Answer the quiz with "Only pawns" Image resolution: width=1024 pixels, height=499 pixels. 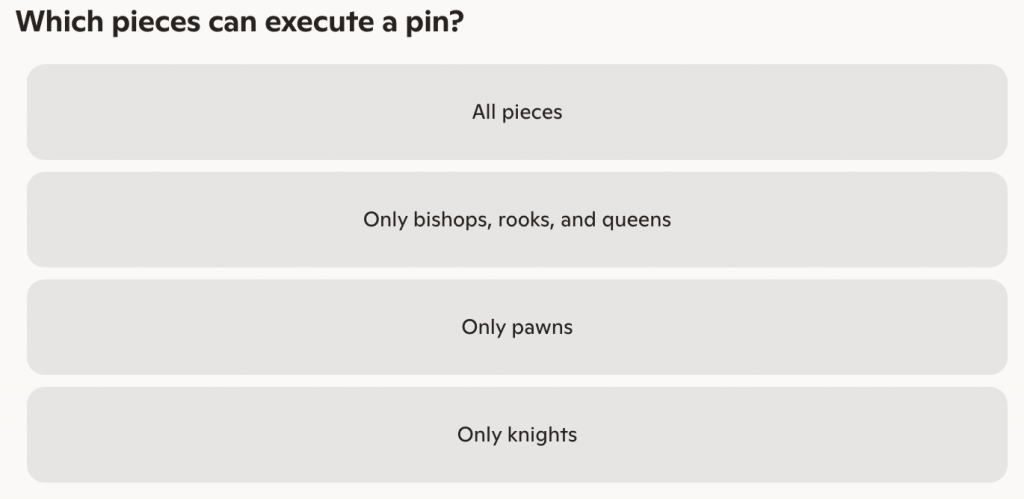tap(517, 327)
